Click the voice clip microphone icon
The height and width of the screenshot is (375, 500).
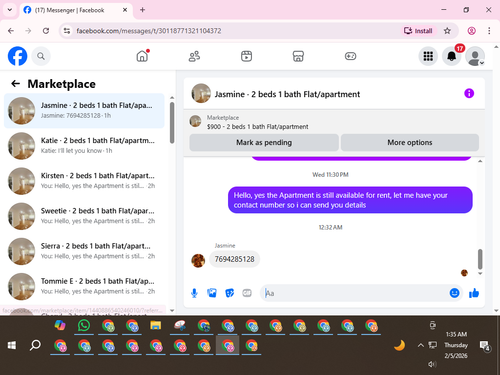(x=194, y=293)
